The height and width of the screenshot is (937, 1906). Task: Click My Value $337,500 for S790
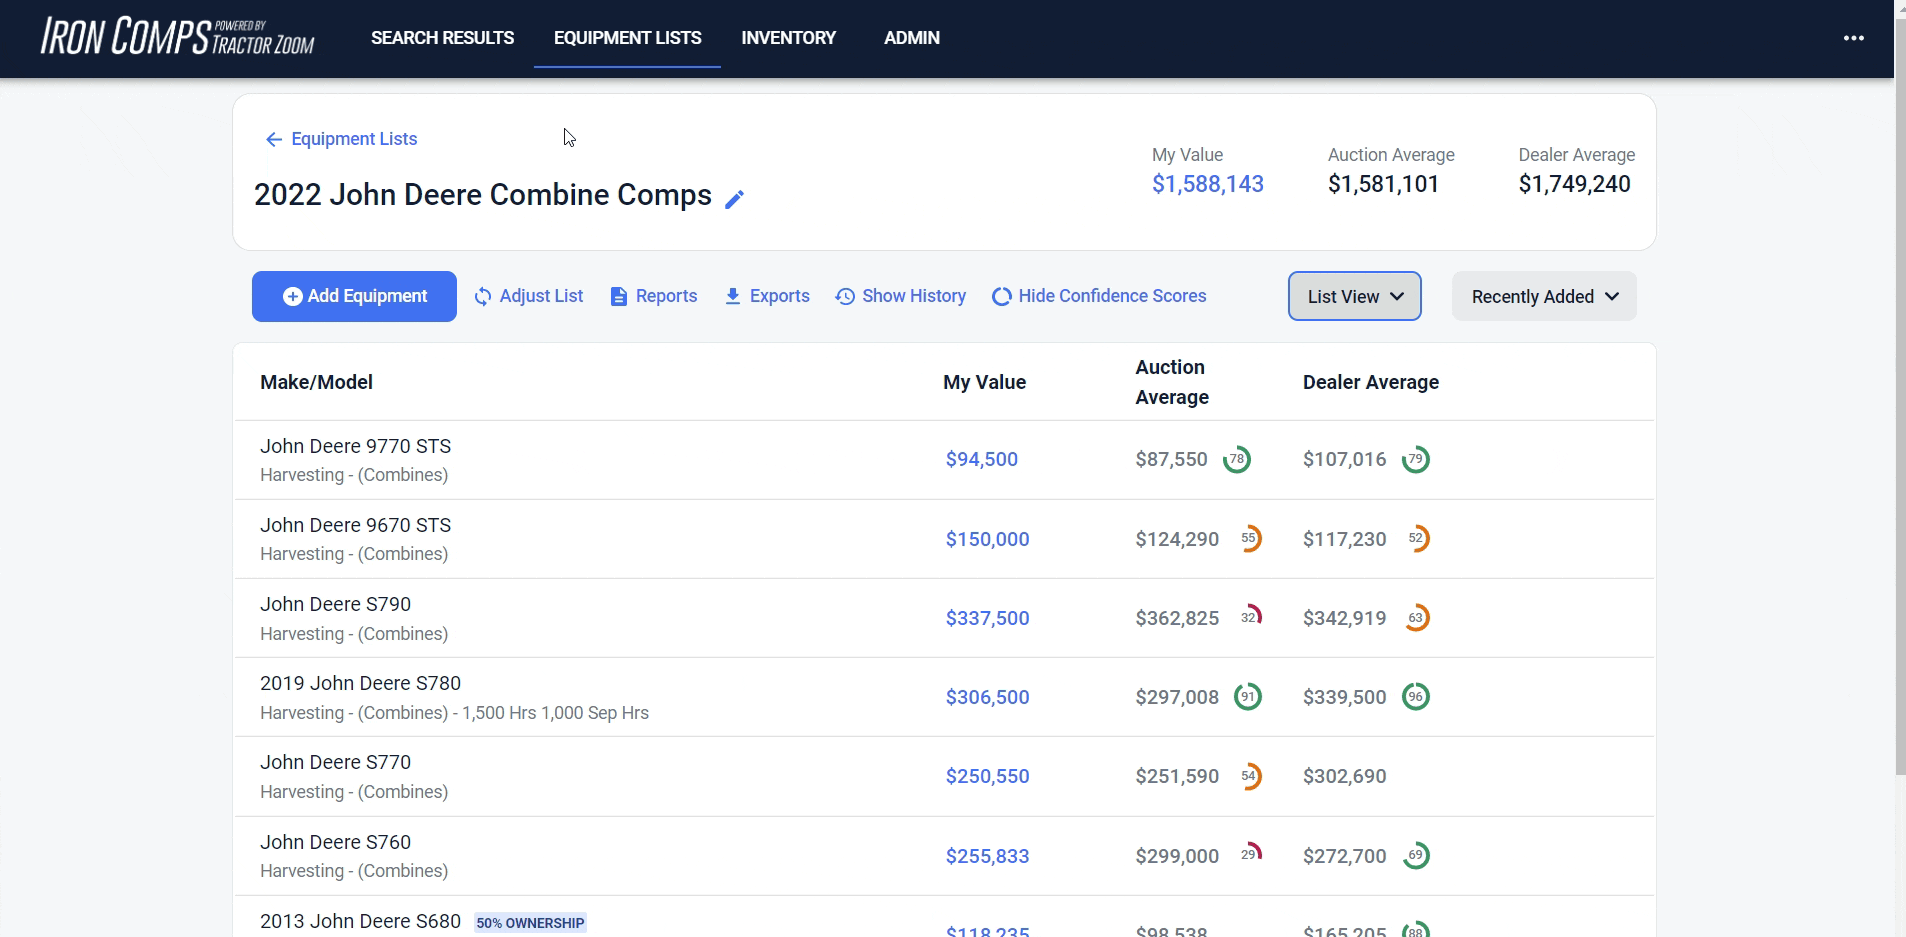pos(988,617)
